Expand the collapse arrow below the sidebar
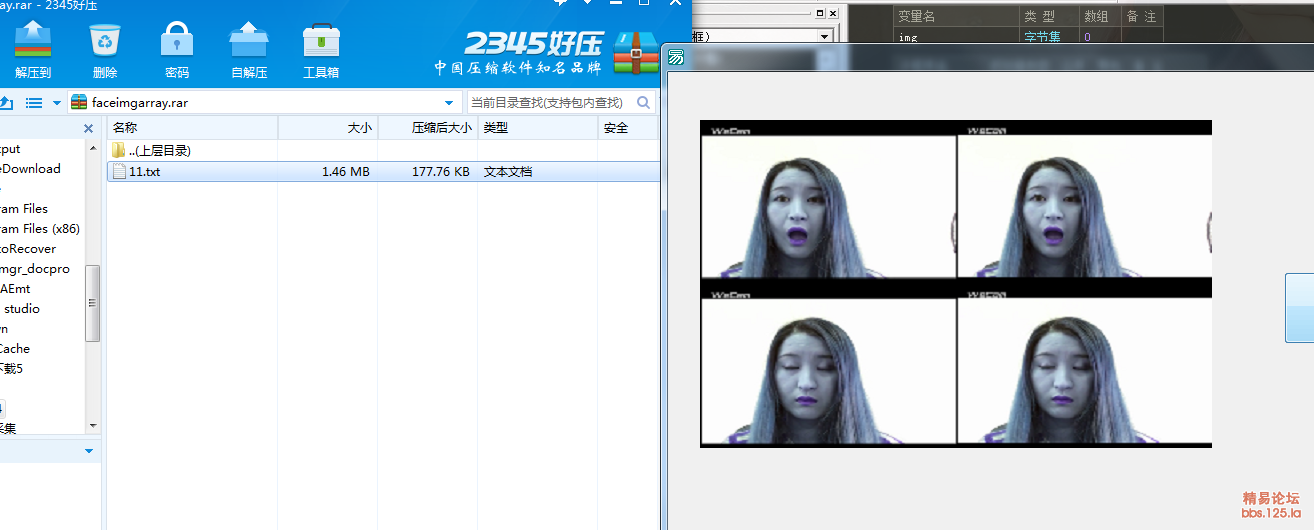The width and height of the screenshot is (1314, 530). coord(89,451)
